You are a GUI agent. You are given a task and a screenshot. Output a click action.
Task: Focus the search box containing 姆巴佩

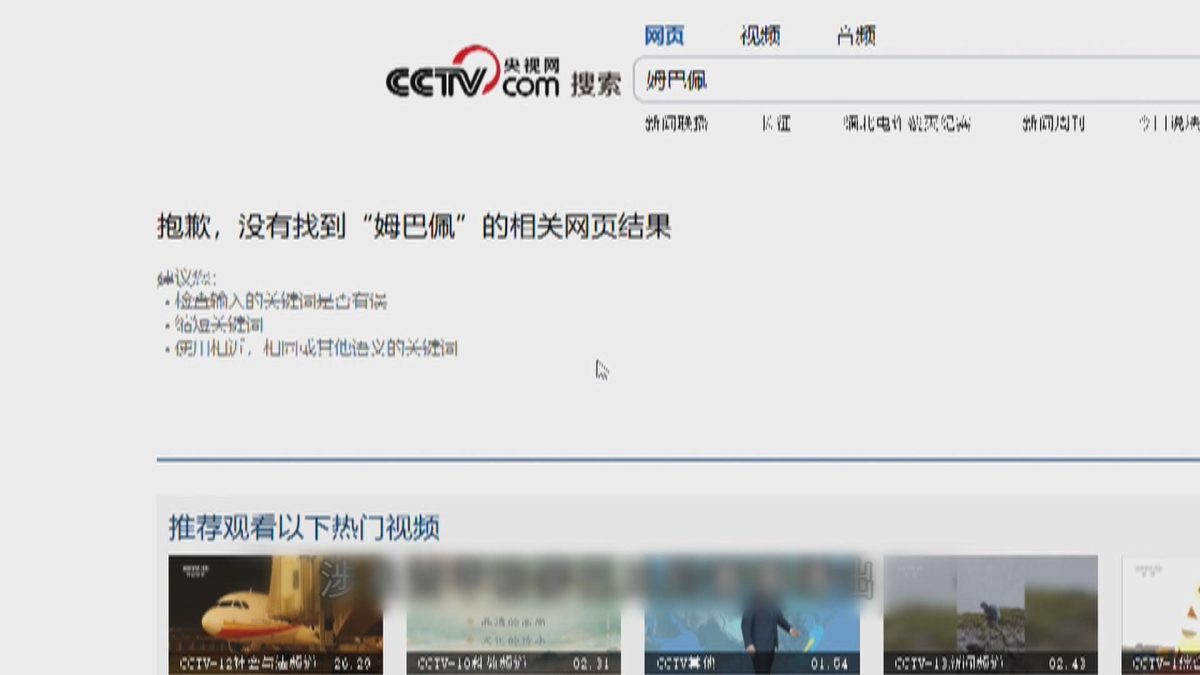(x=917, y=80)
